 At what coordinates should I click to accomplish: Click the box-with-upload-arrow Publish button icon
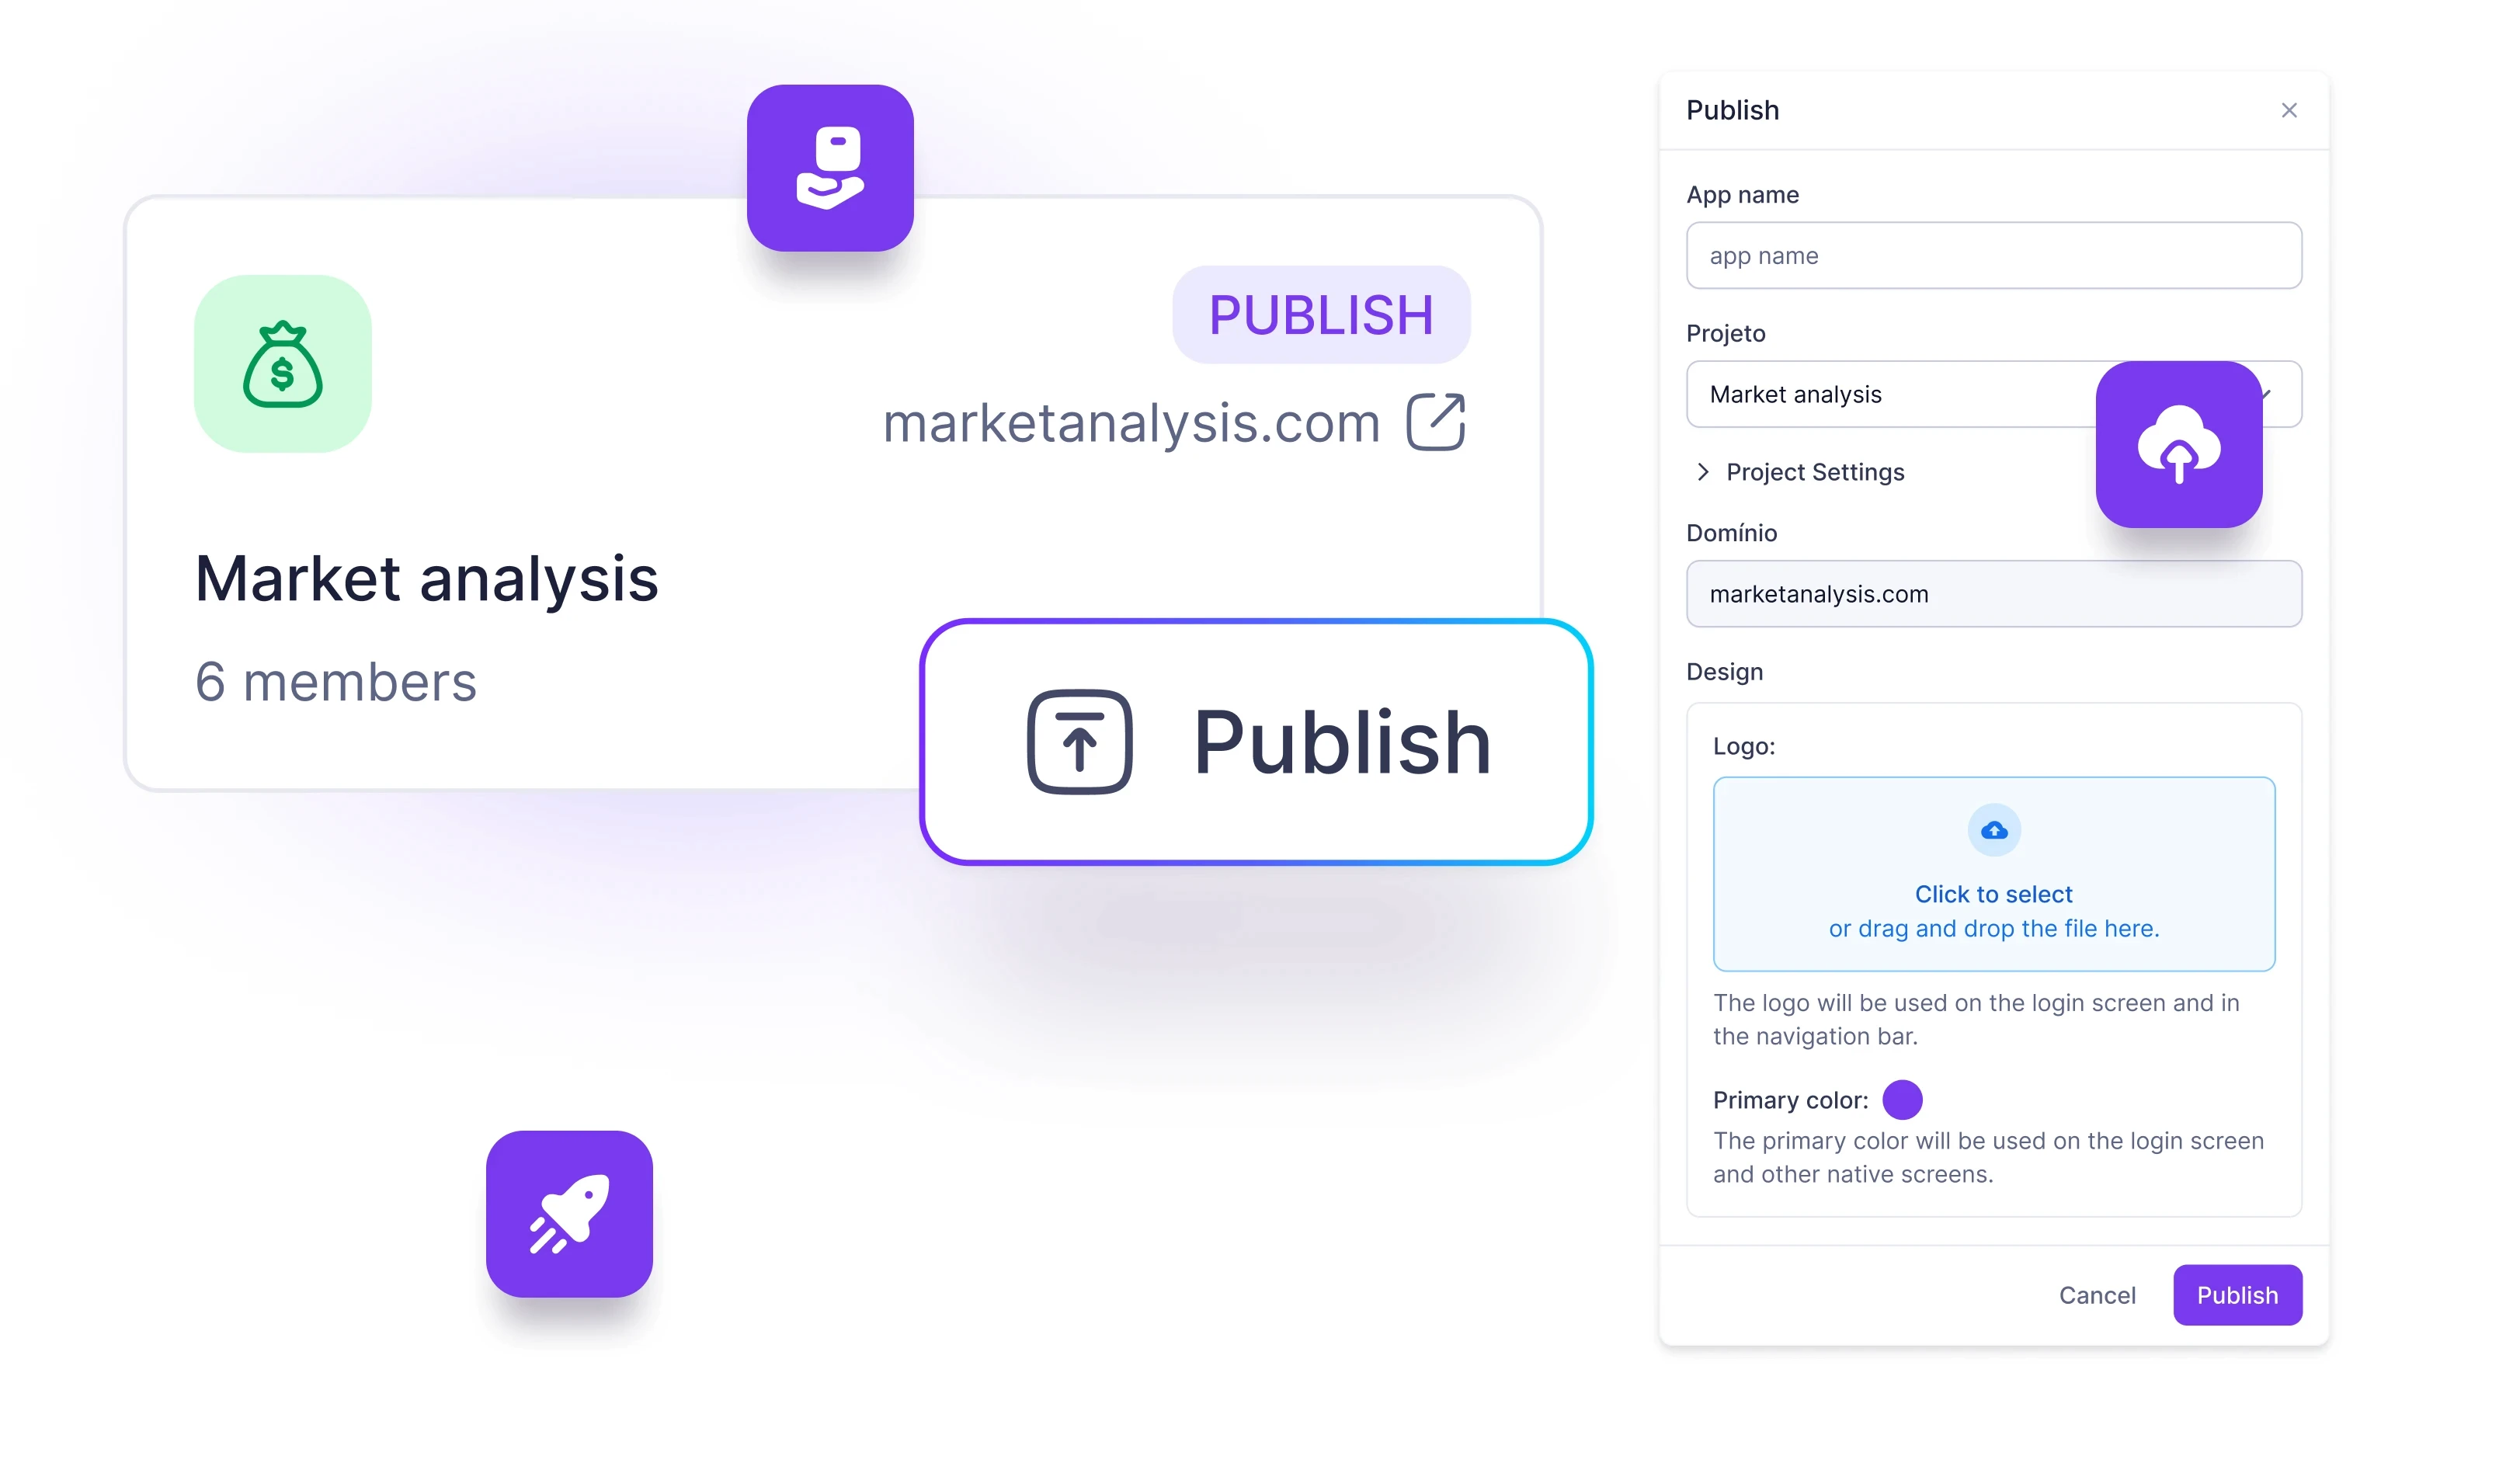point(1079,742)
